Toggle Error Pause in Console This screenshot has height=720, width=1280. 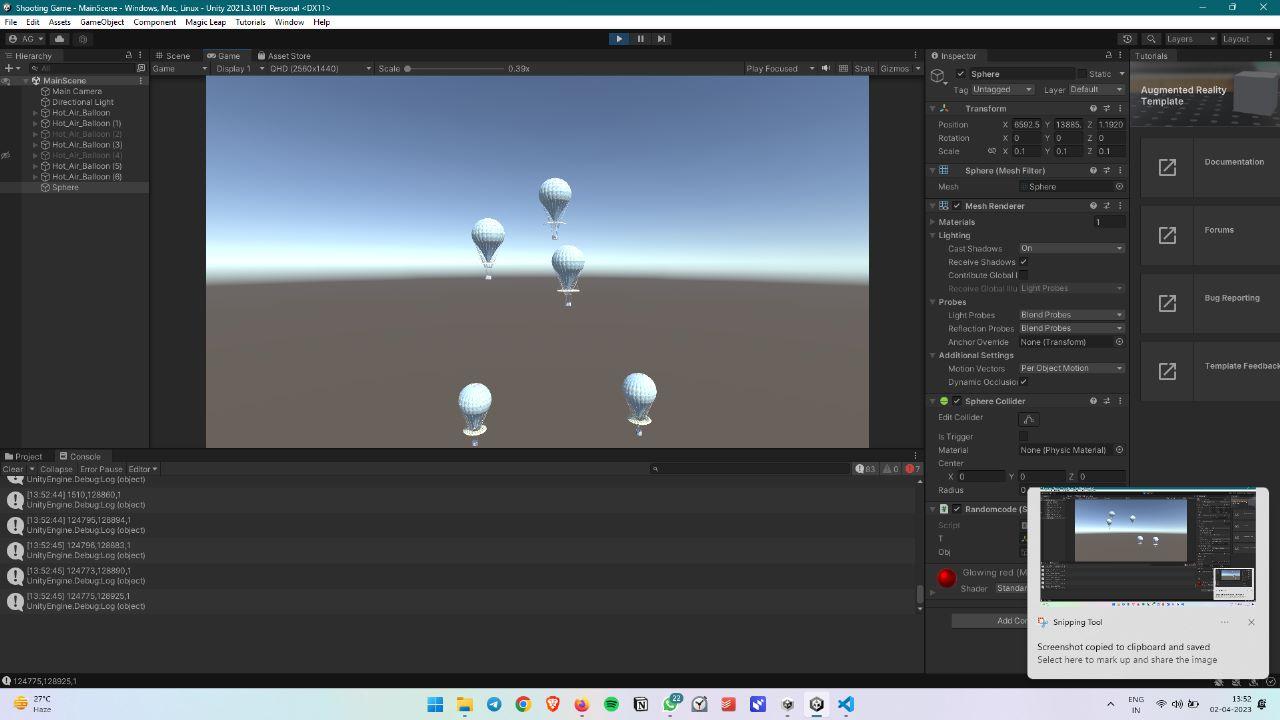click(101, 469)
